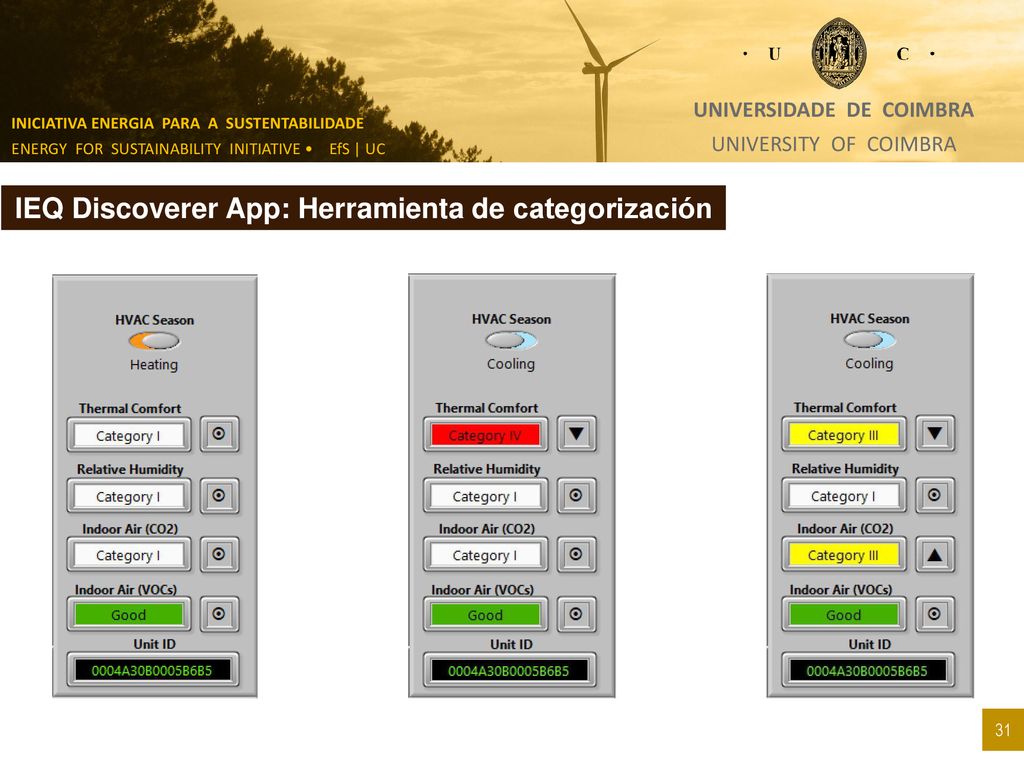Select Relative Humidity Category I field in right panel
The height and width of the screenshot is (768, 1024).
(x=844, y=496)
